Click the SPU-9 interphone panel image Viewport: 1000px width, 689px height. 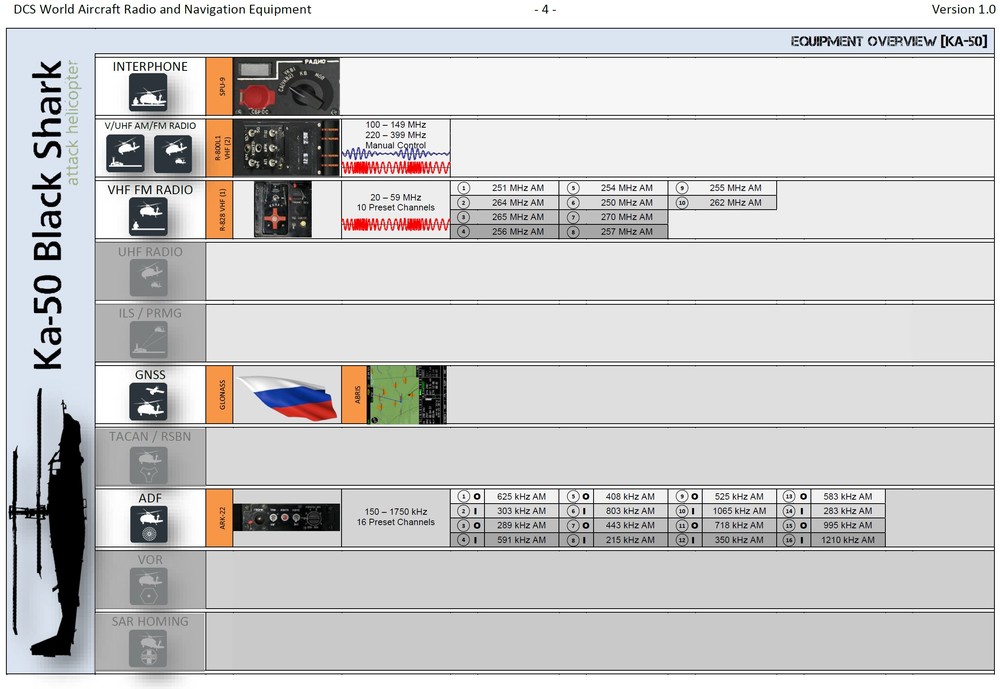[x=286, y=86]
